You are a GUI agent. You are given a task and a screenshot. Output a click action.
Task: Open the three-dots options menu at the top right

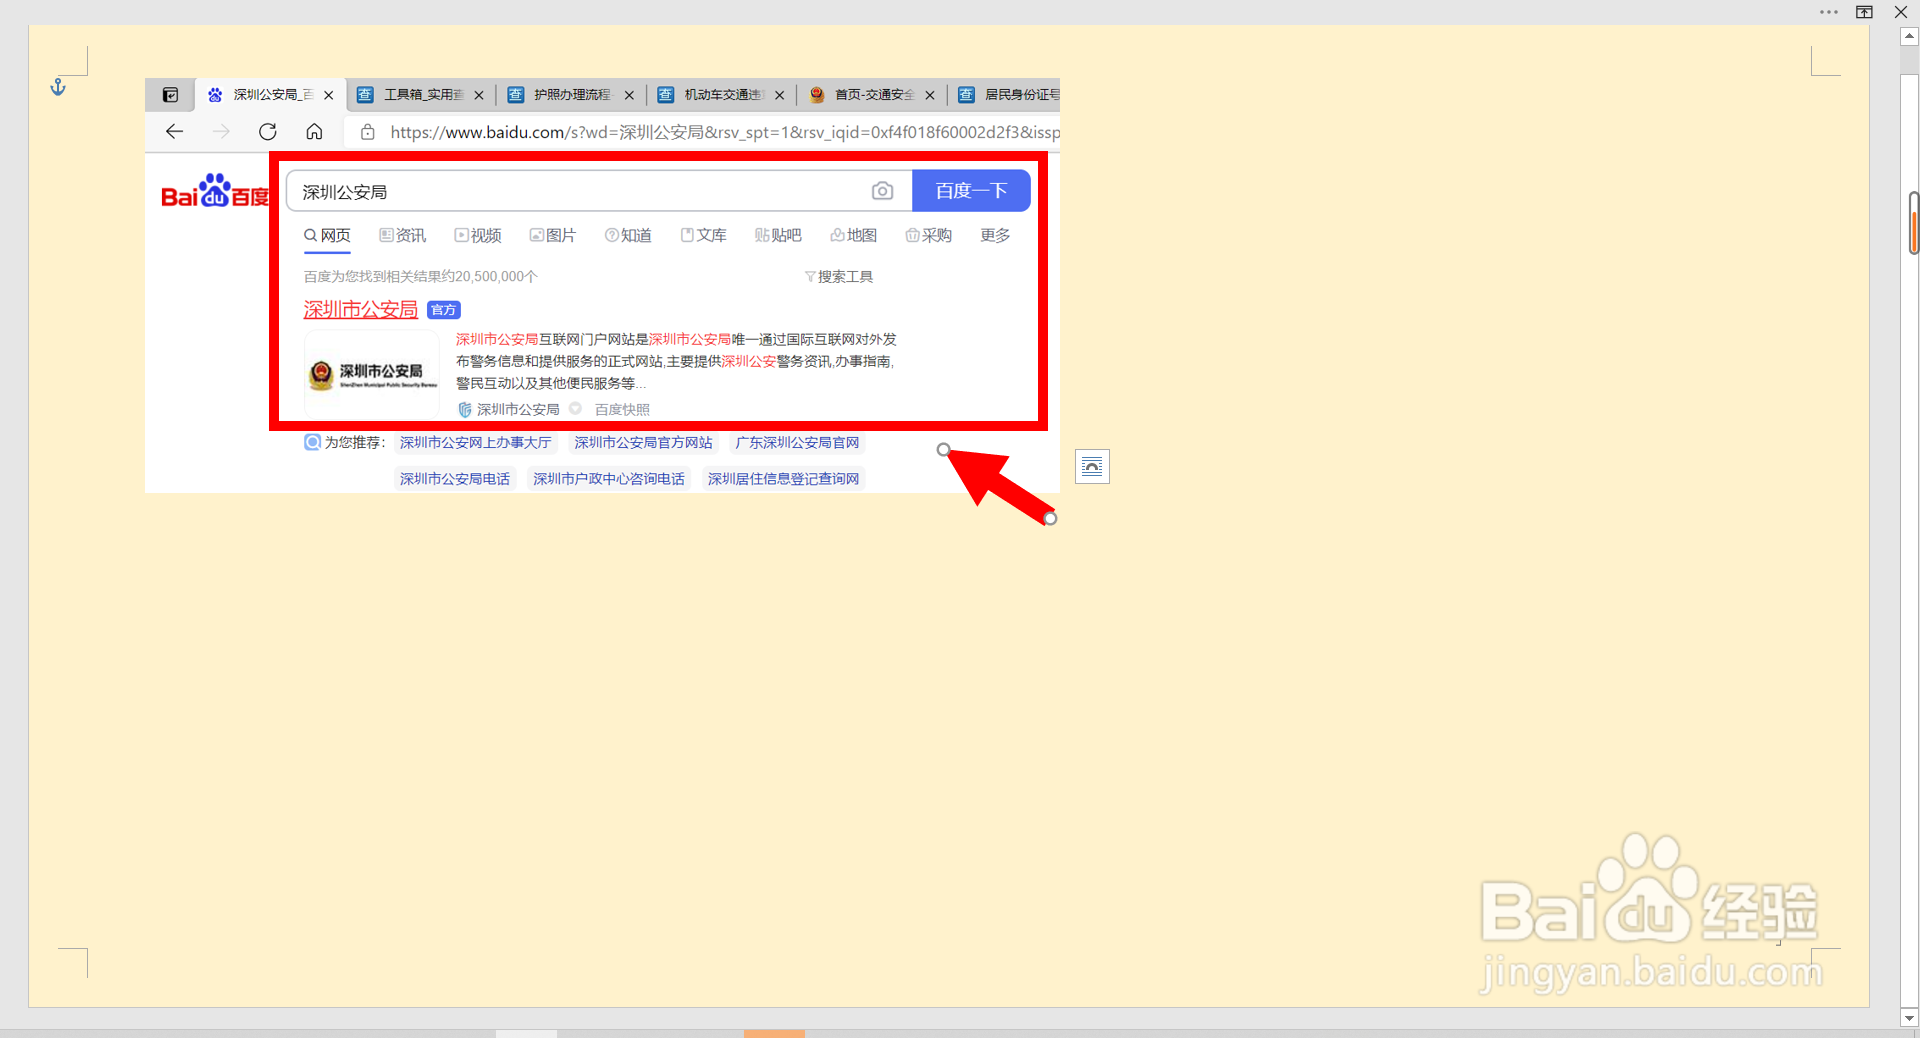1829,12
